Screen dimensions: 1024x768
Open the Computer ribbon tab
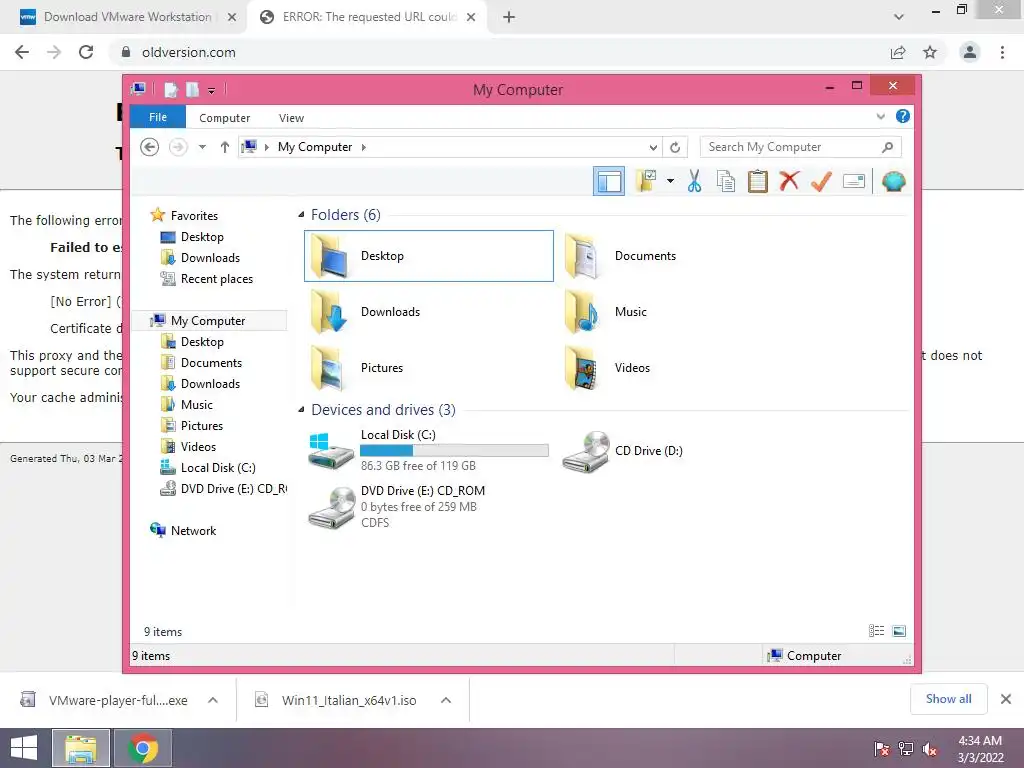click(x=225, y=118)
